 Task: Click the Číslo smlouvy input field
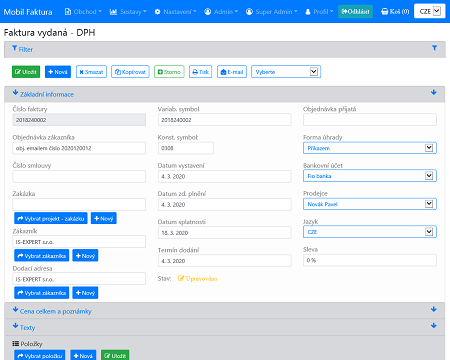[x=79, y=176]
